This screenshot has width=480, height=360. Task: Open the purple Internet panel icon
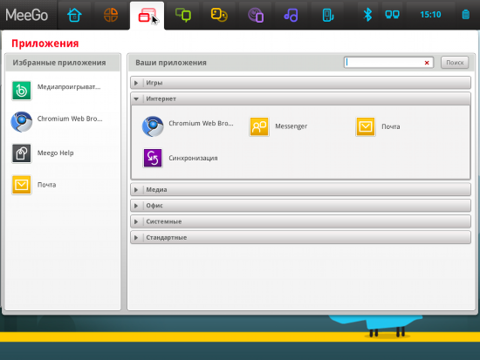pos(256,15)
